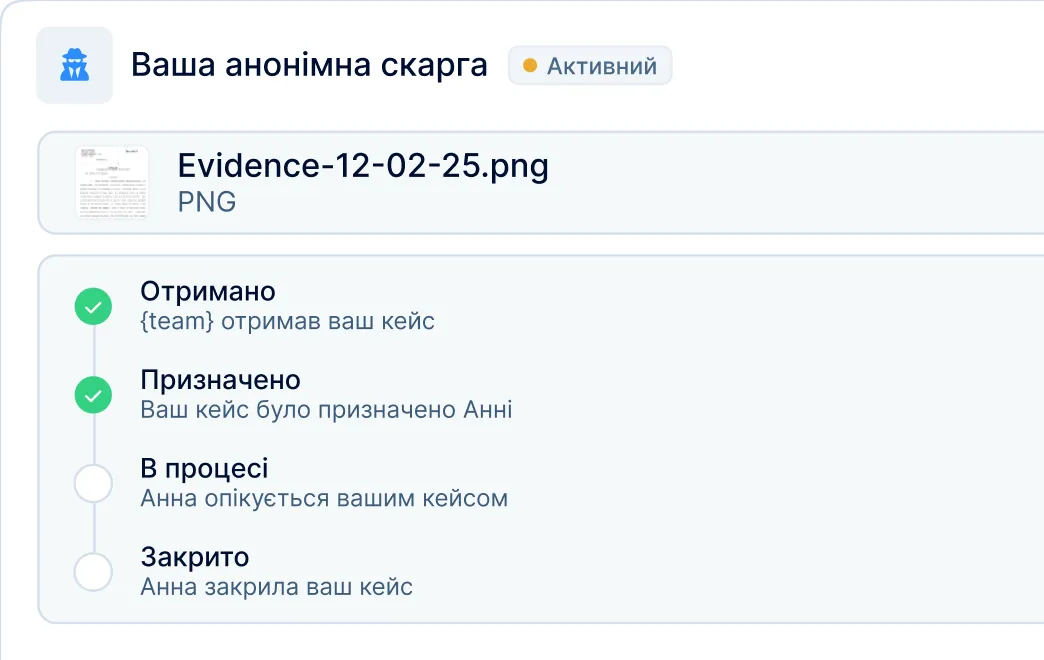Select the Закрито step title

pos(195,556)
